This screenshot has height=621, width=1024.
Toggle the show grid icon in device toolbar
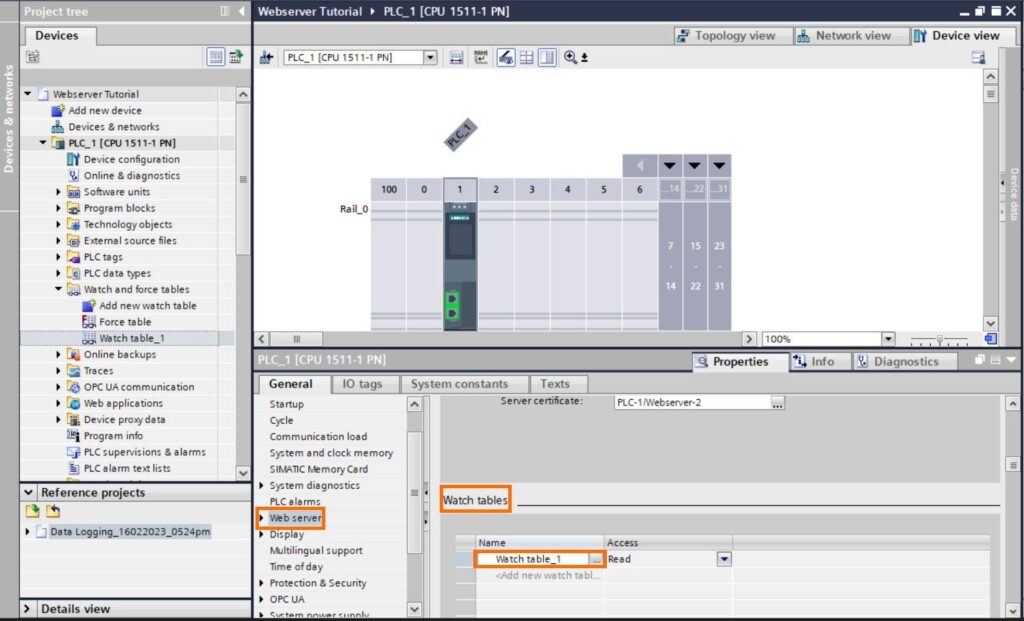pos(526,57)
